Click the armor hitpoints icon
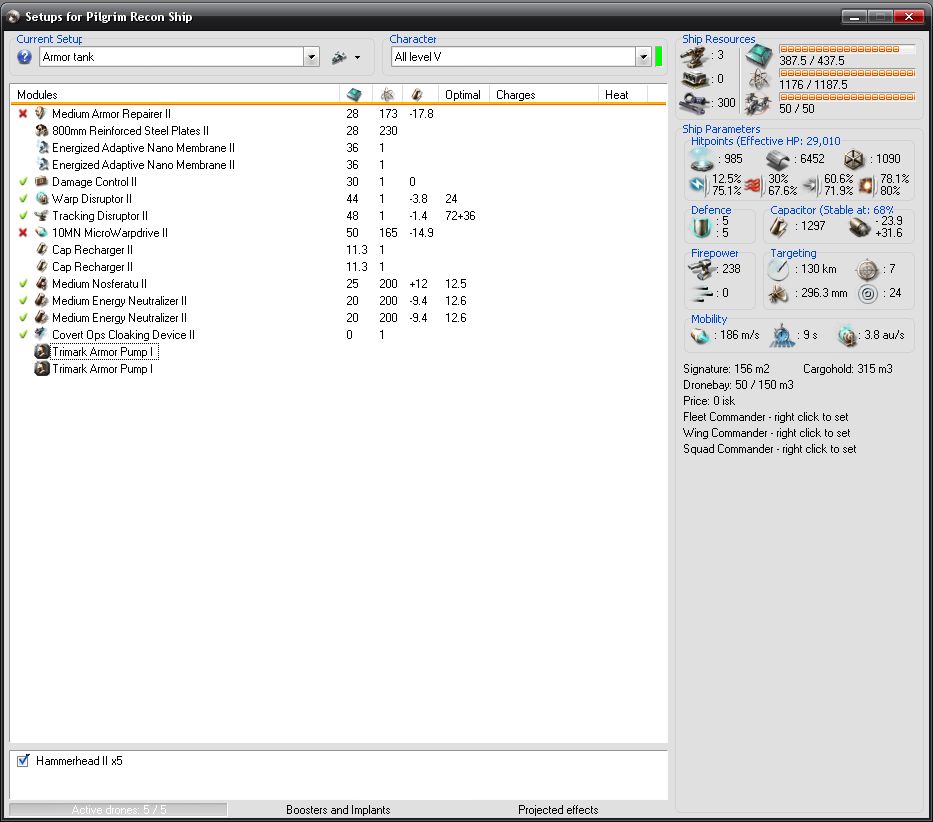 pos(777,160)
